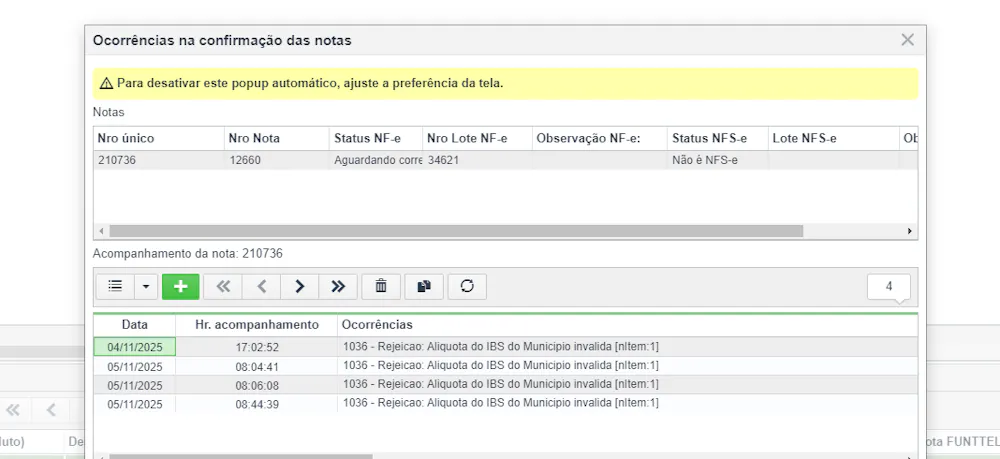Add a new record with green plus
1000x459 pixels.
click(180, 286)
